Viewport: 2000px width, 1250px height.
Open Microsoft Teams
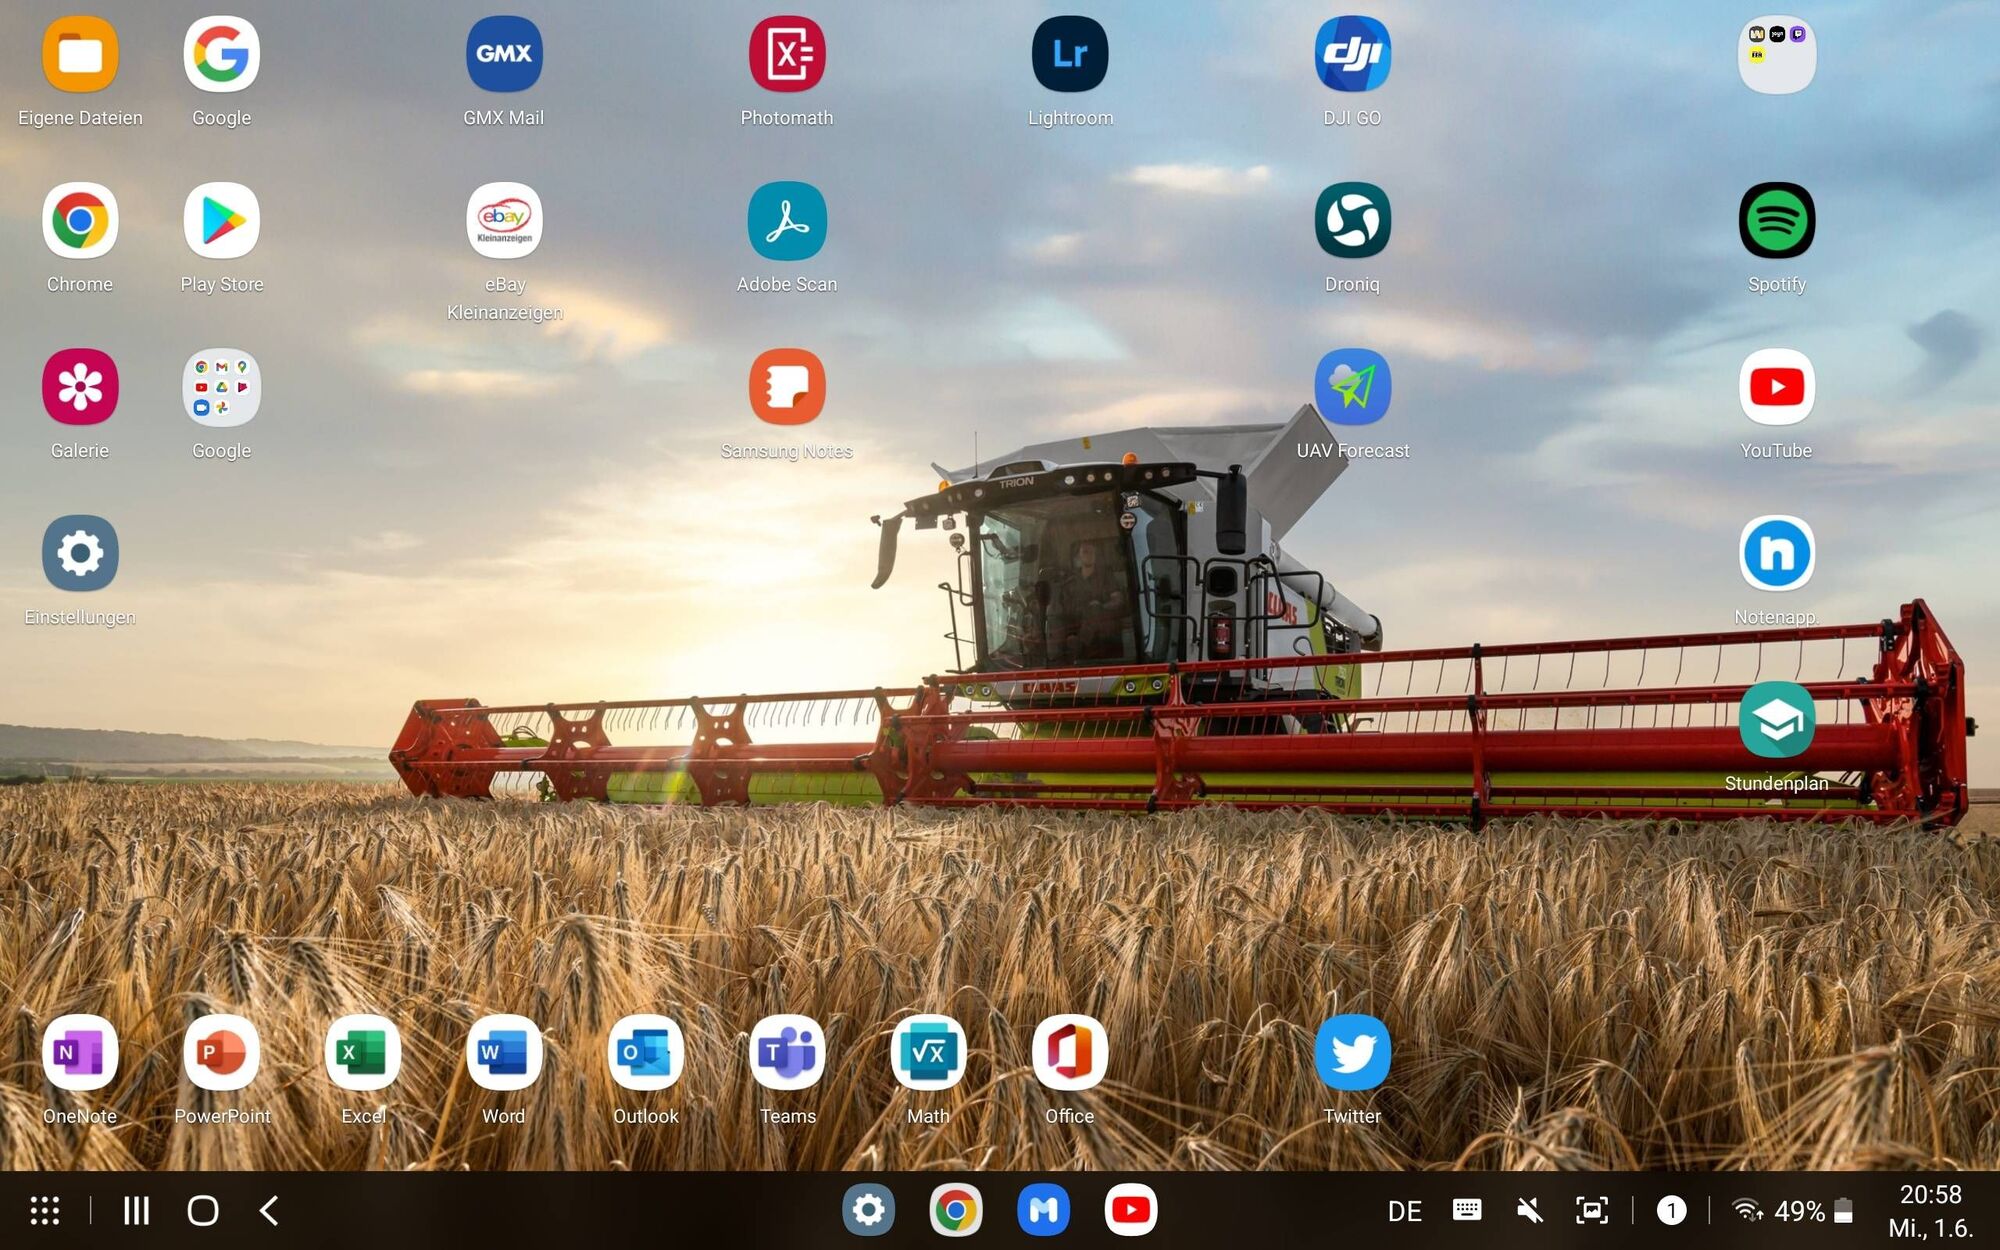(x=787, y=1053)
